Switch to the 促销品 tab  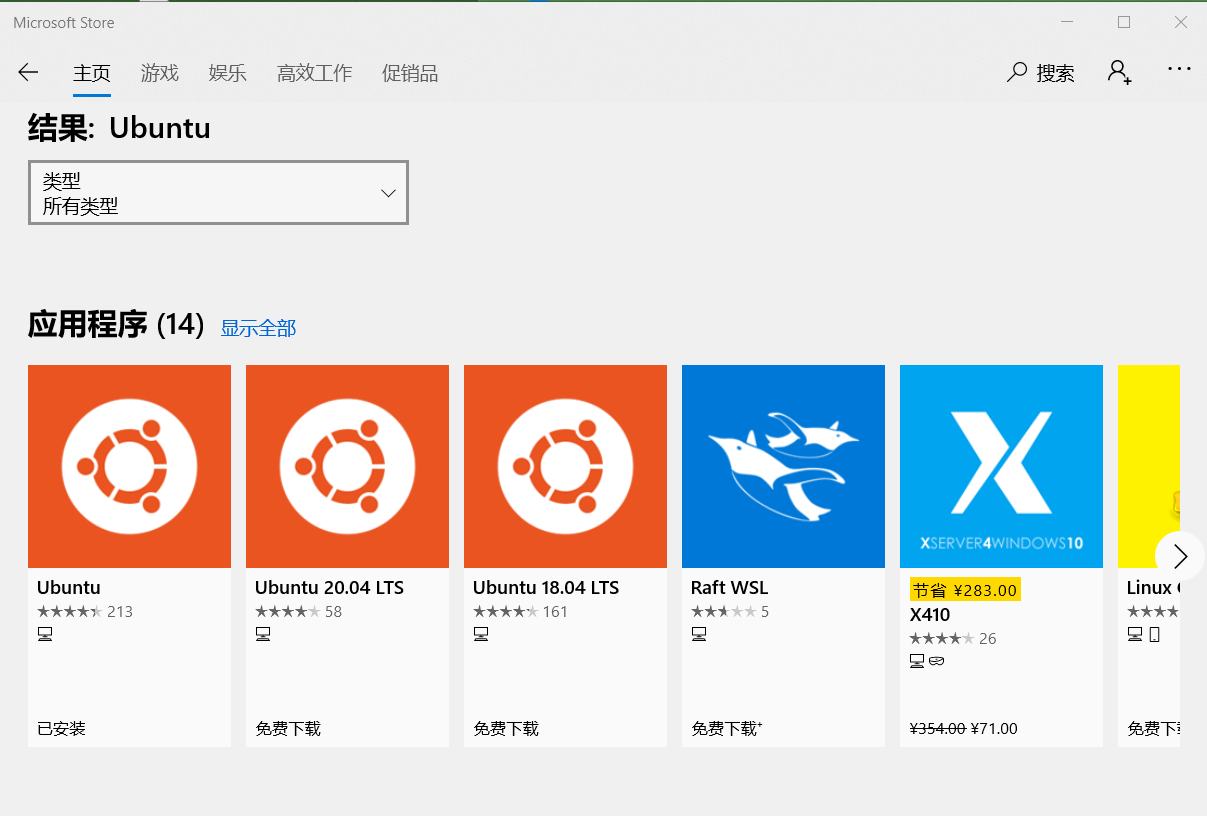(x=410, y=73)
